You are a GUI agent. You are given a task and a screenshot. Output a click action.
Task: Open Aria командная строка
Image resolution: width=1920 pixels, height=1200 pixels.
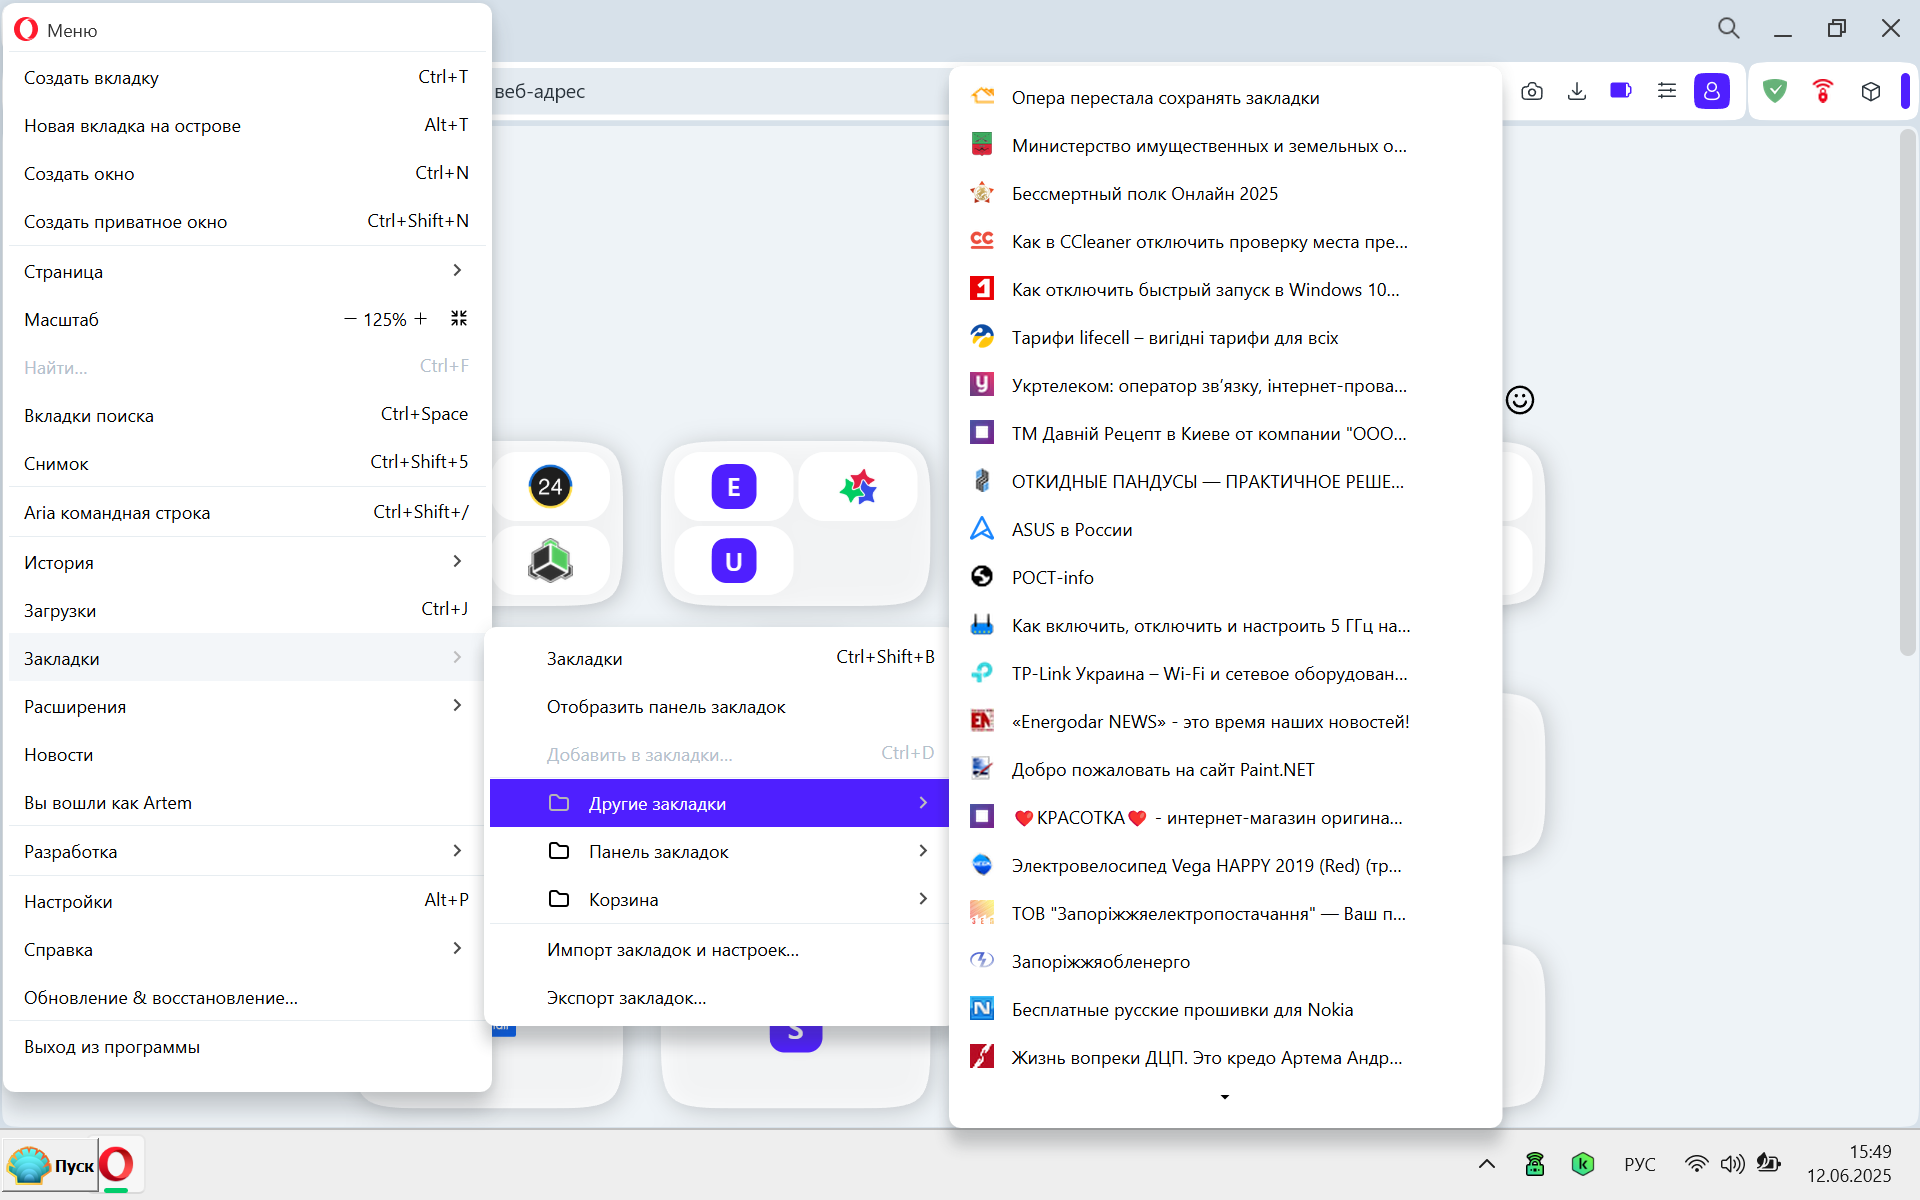tap(246, 512)
